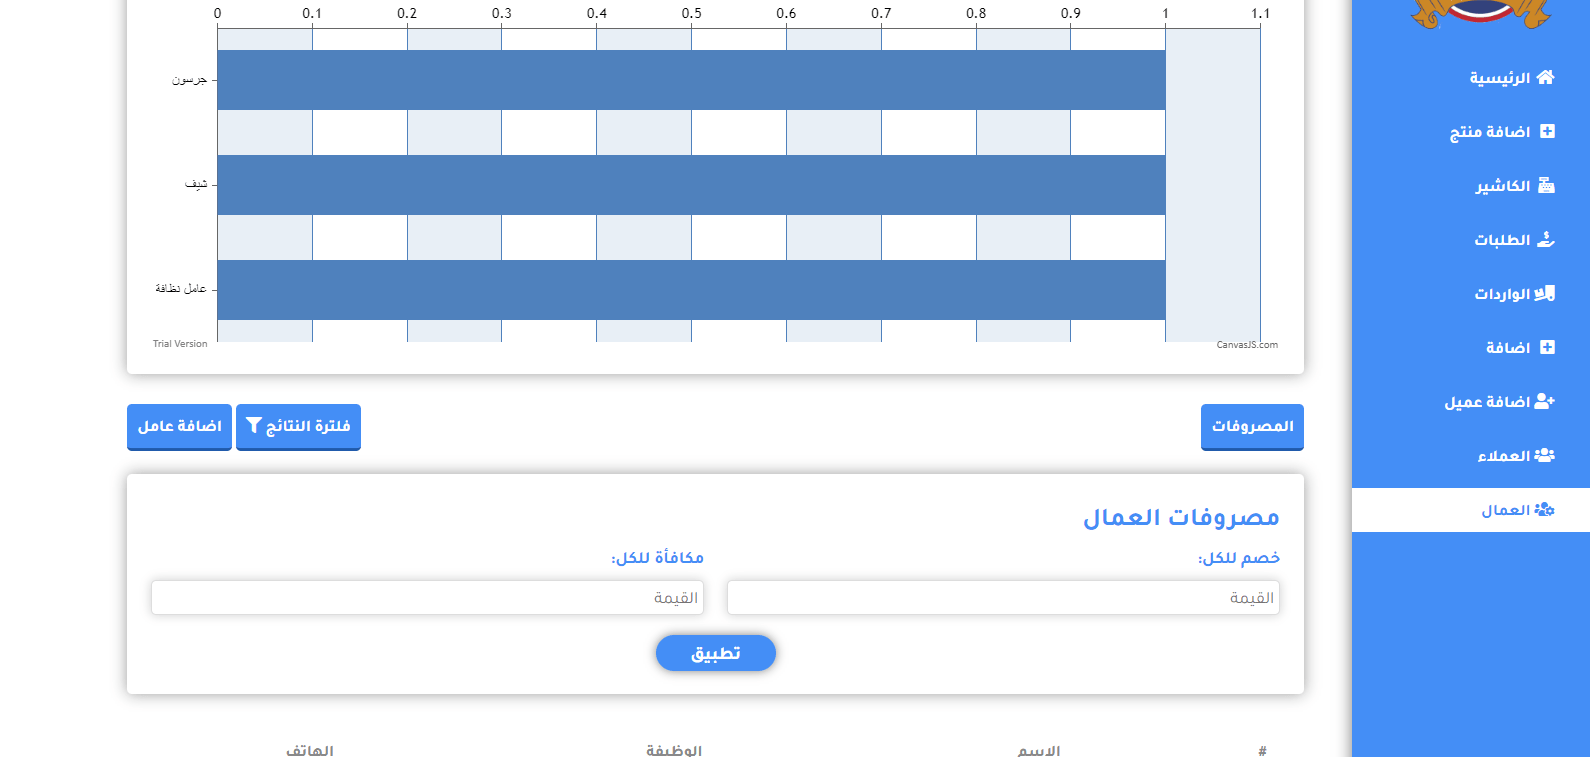
Task: Focus the مكافأة للكل value field
Action: (427, 598)
